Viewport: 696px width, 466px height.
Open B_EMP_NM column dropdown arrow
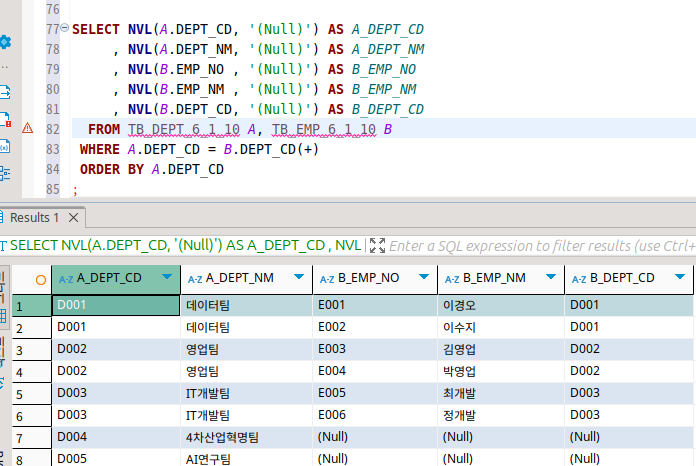coord(551,277)
